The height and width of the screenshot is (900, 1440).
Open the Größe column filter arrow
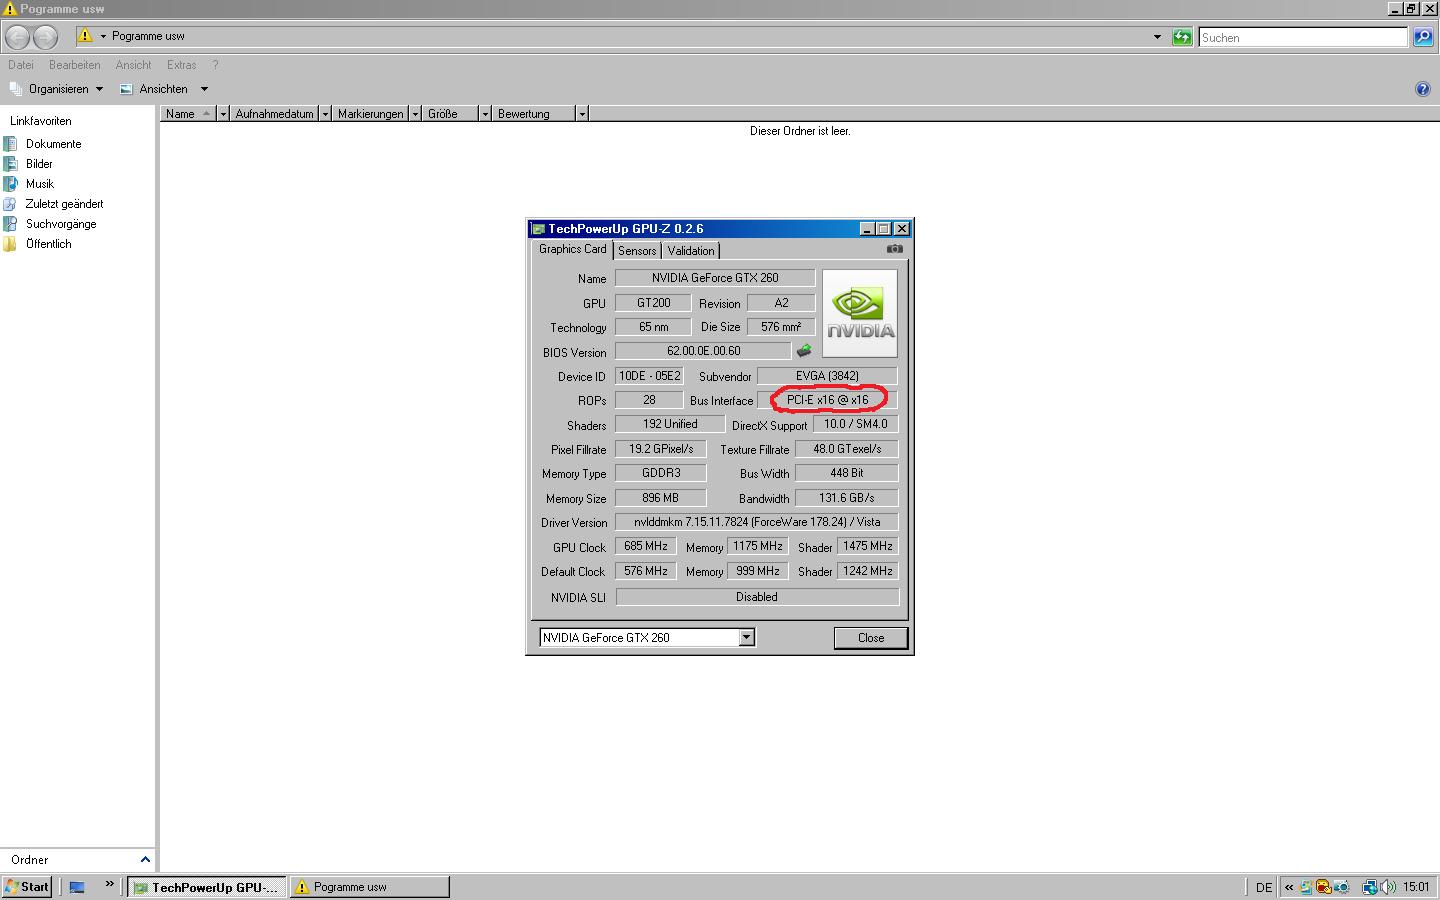[x=485, y=114]
